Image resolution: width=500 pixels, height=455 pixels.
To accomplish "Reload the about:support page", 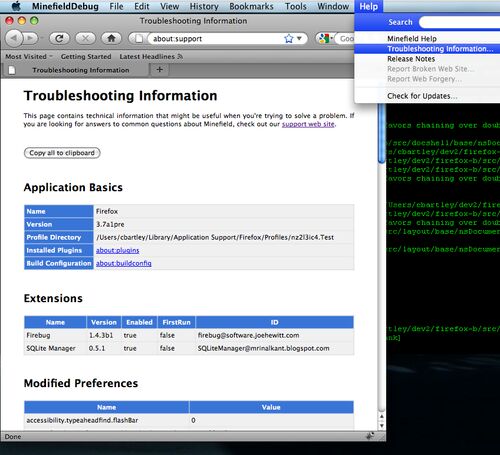I will 59,39.
